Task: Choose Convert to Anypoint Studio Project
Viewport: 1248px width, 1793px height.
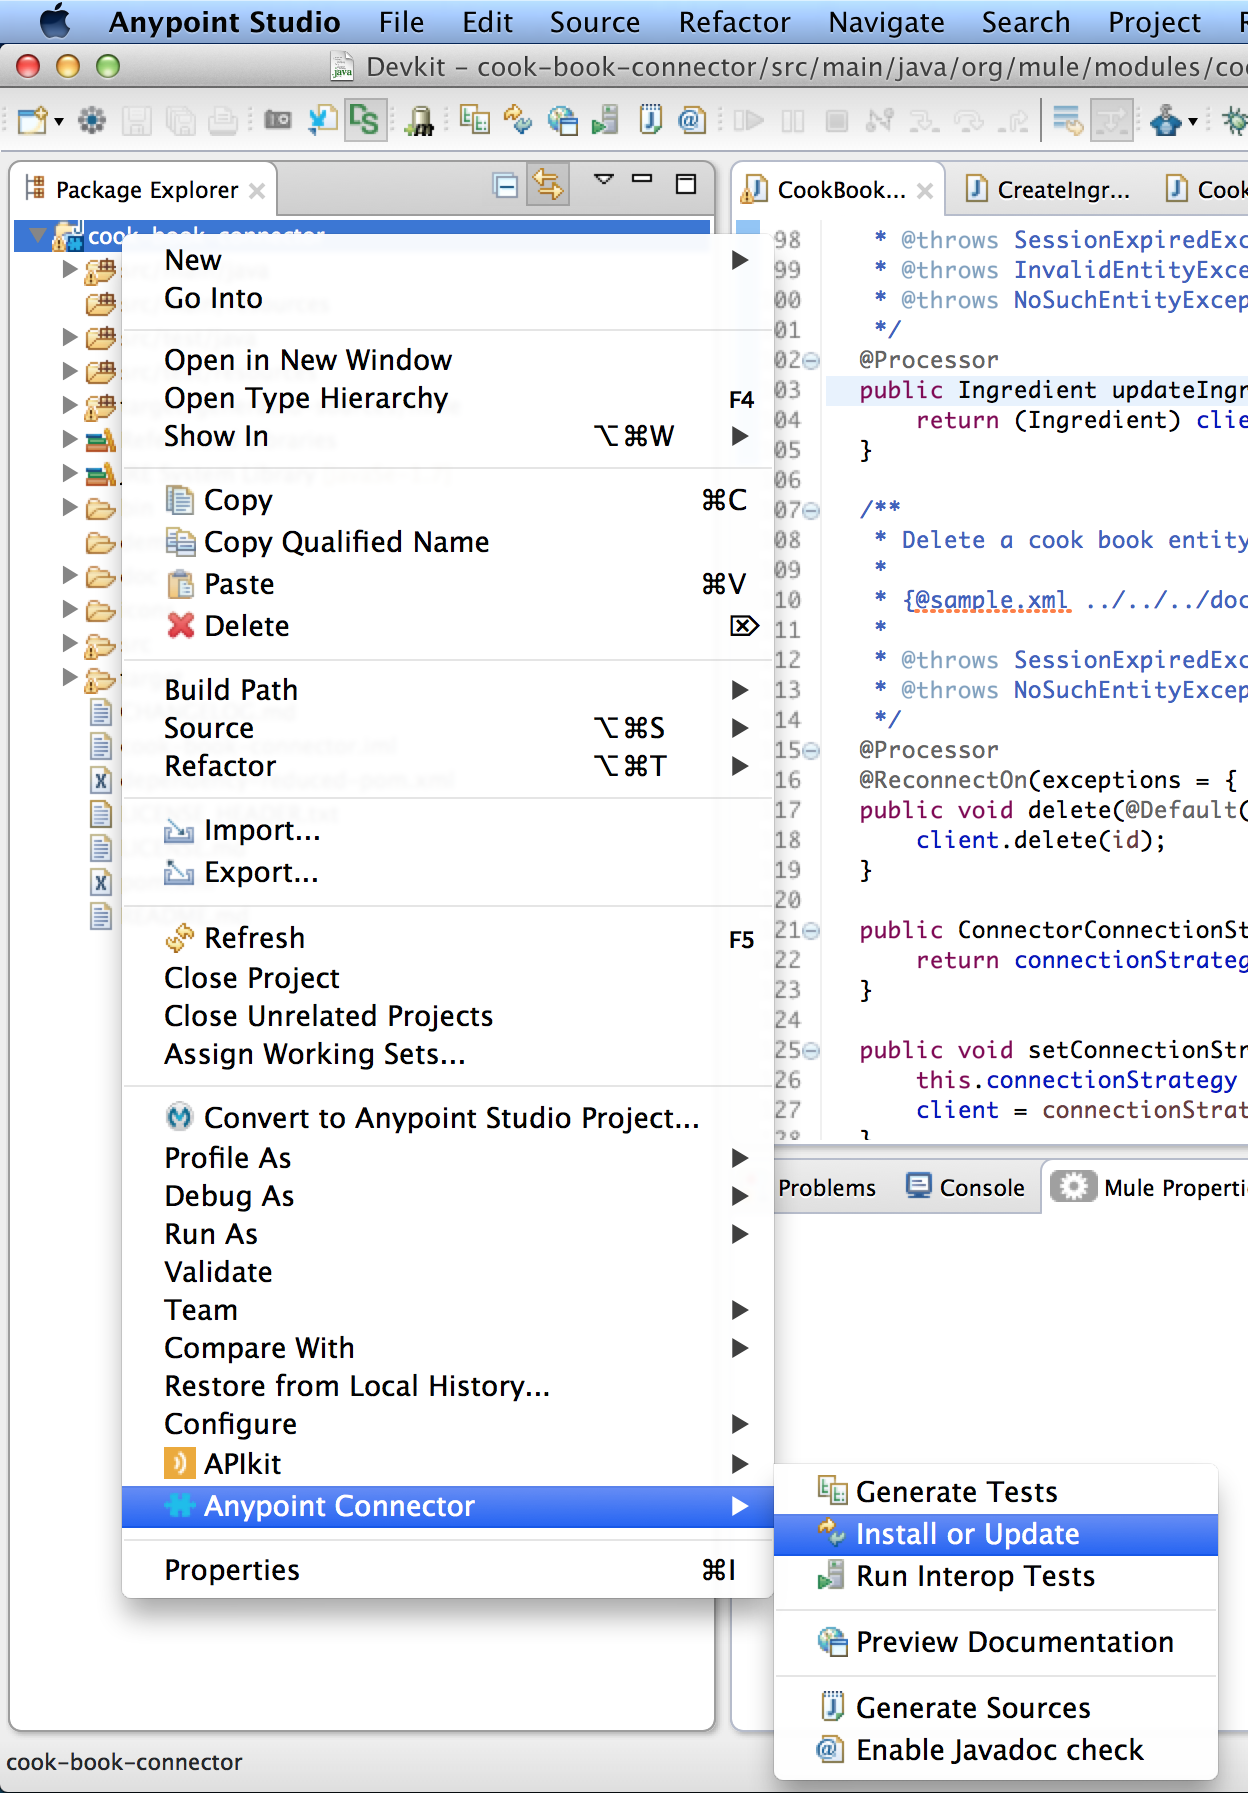Action: (450, 1118)
